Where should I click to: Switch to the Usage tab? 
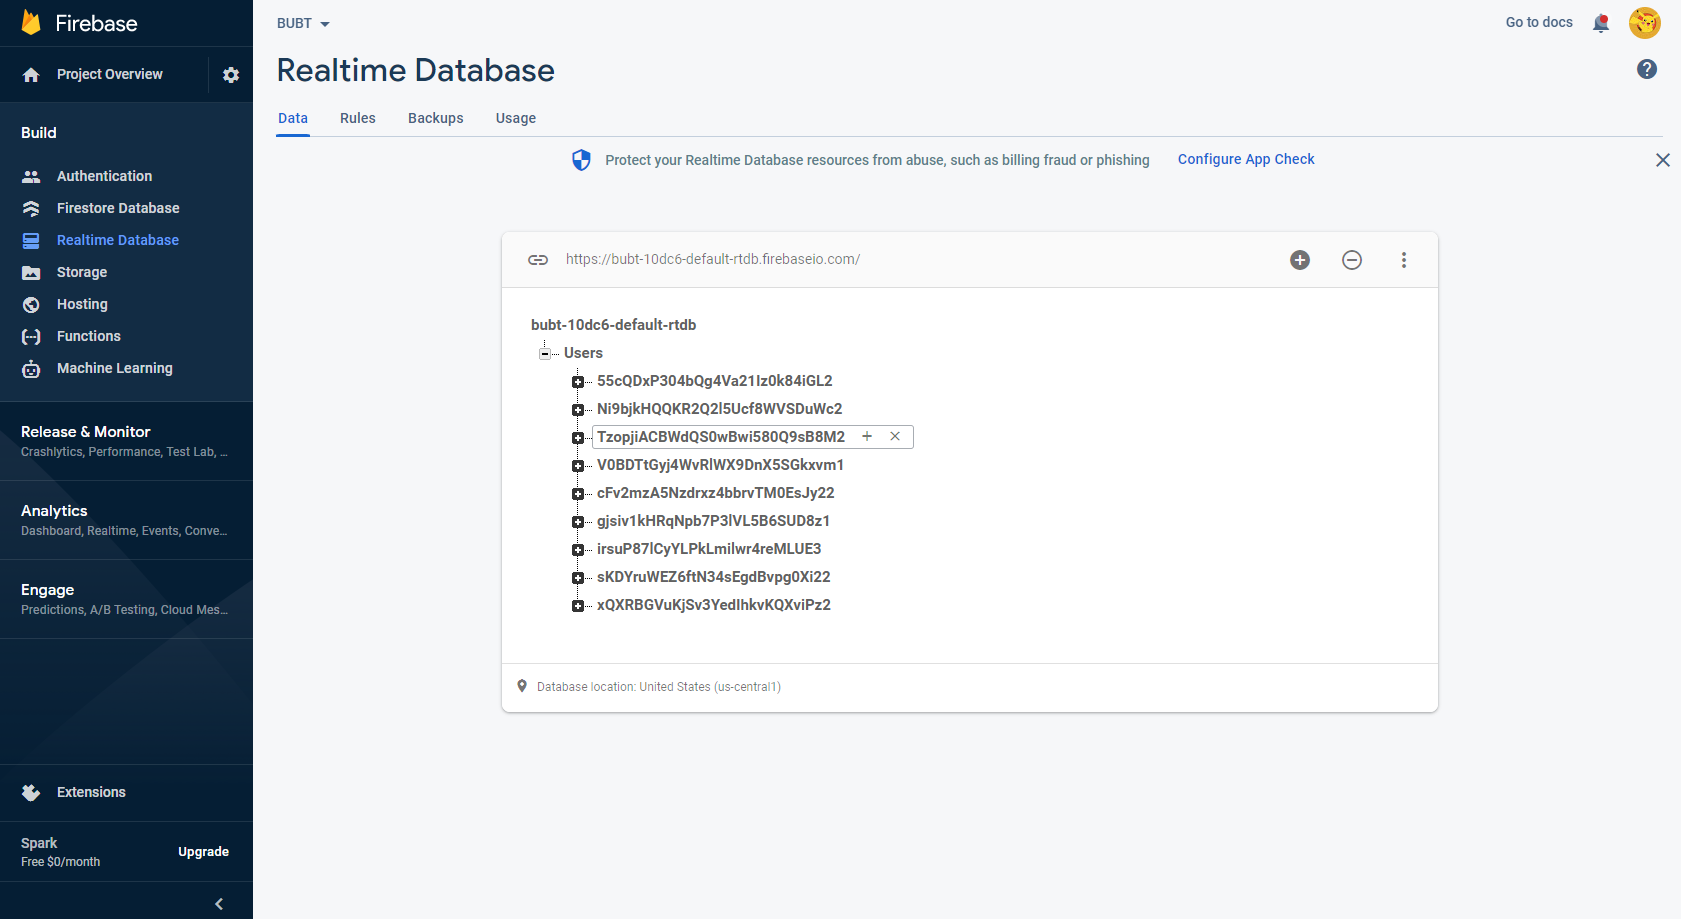click(x=515, y=118)
